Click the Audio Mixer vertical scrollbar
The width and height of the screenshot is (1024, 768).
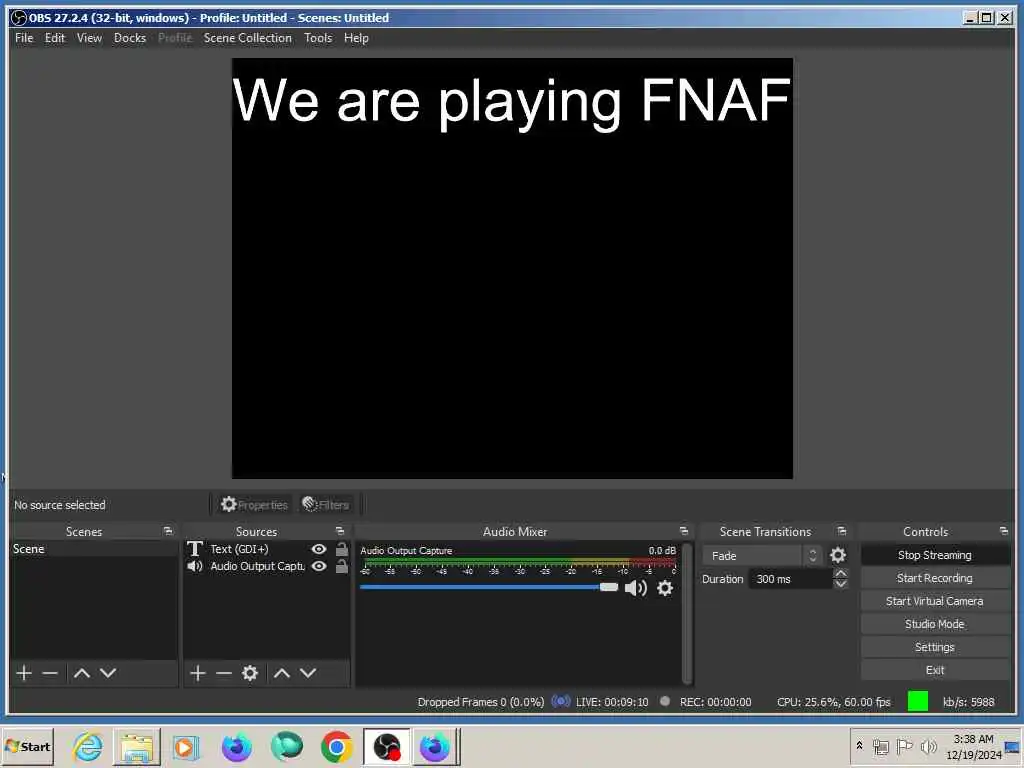tap(686, 612)
